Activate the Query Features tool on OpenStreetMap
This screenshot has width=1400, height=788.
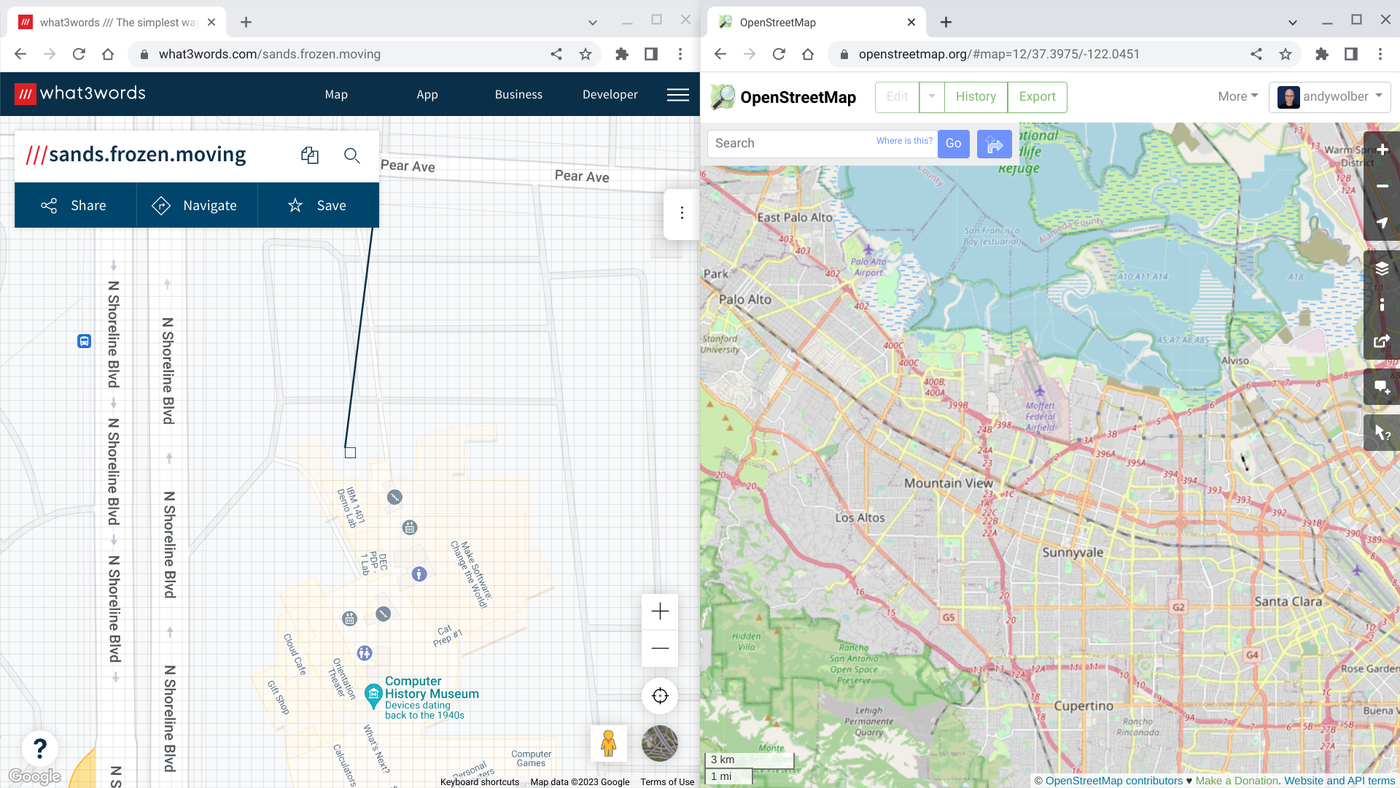click(1381, 432)
